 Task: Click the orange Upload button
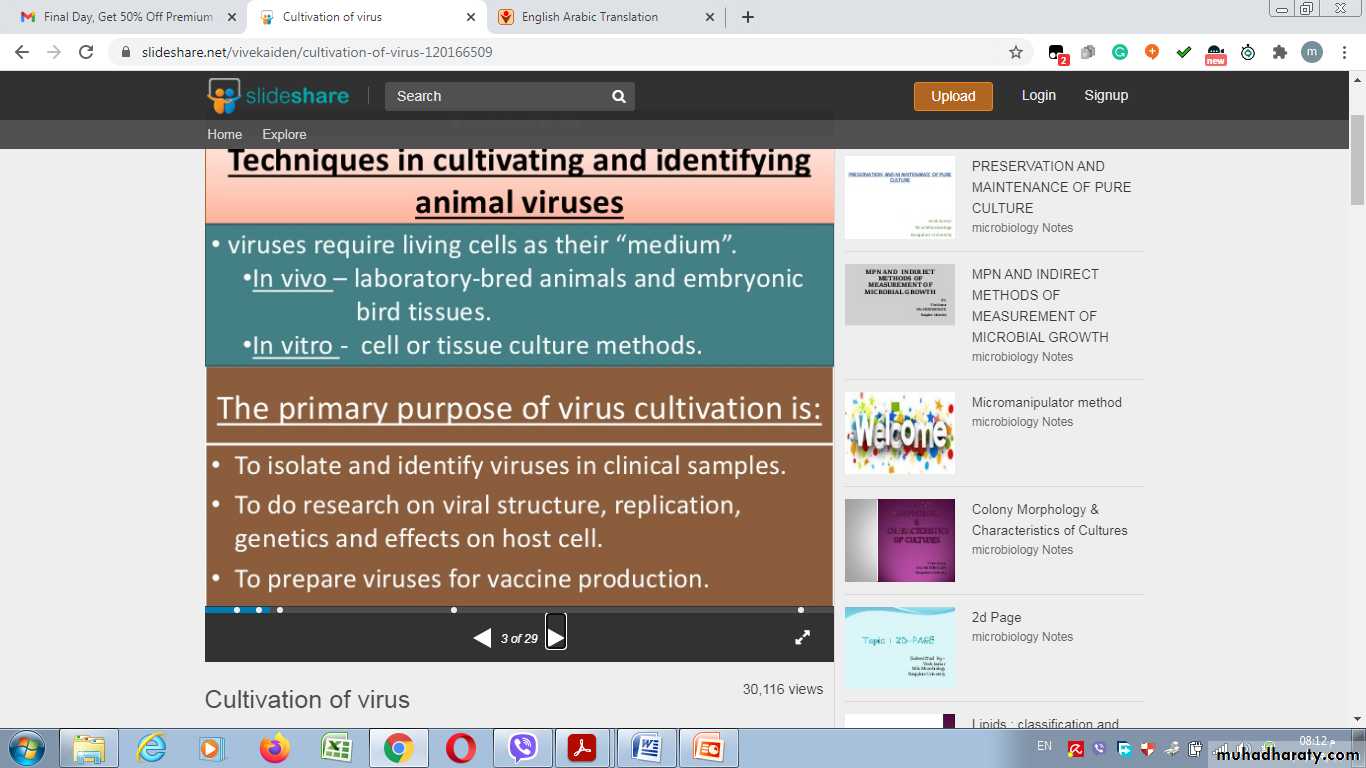pos(952,96)
